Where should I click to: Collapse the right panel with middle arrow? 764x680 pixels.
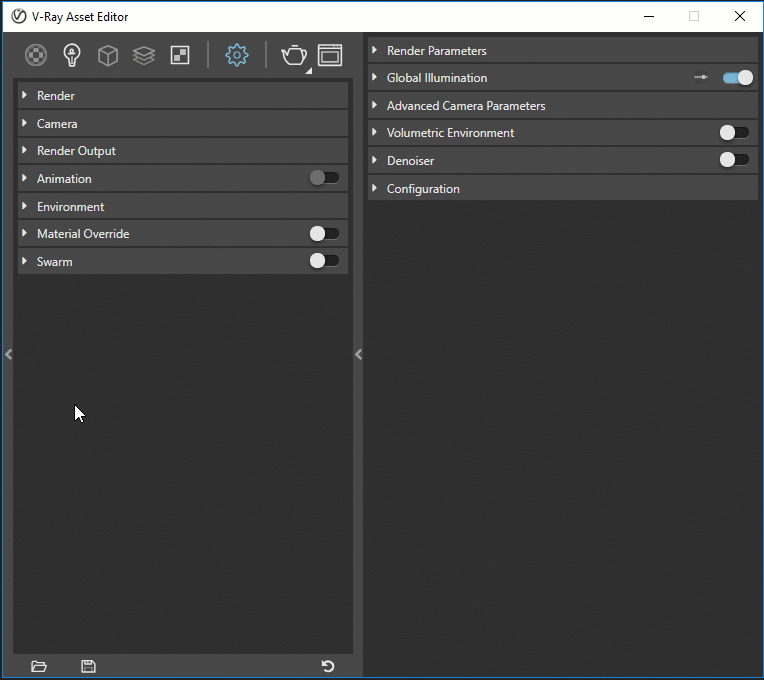pyautogui.click(x=358, y=354)
